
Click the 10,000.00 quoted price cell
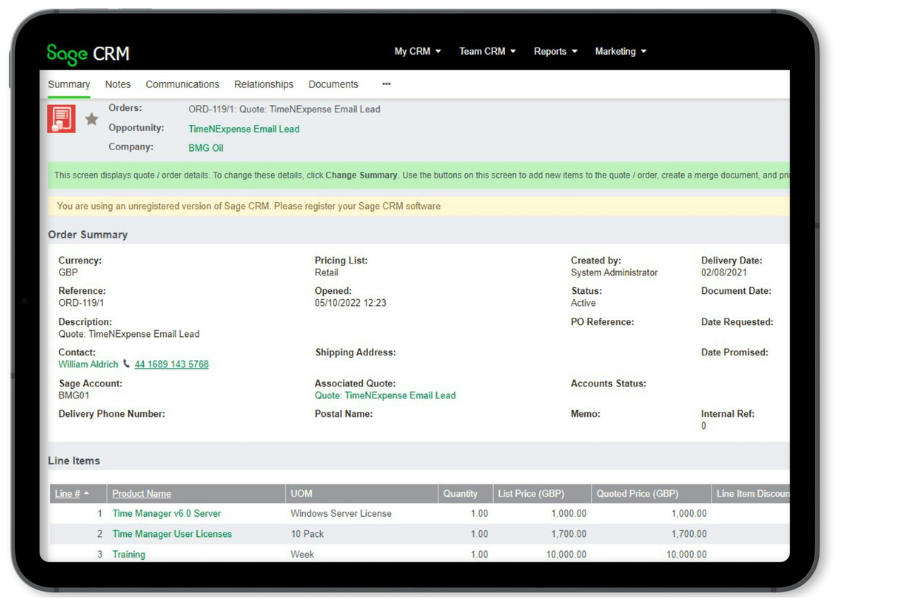tap(686, 554)
